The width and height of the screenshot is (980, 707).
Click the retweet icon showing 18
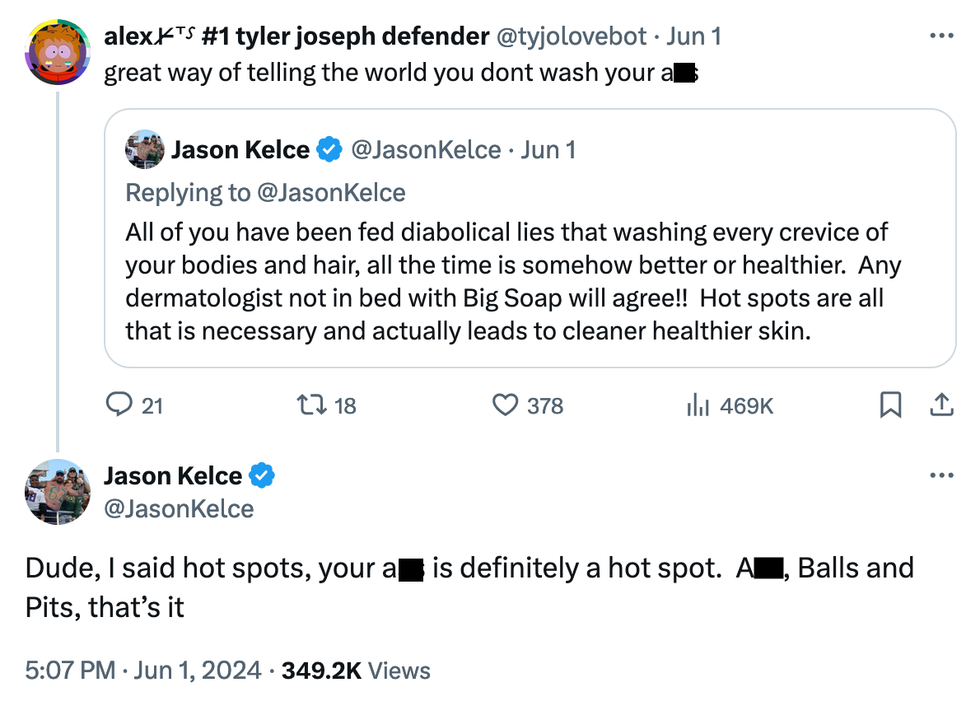point(309,405)
